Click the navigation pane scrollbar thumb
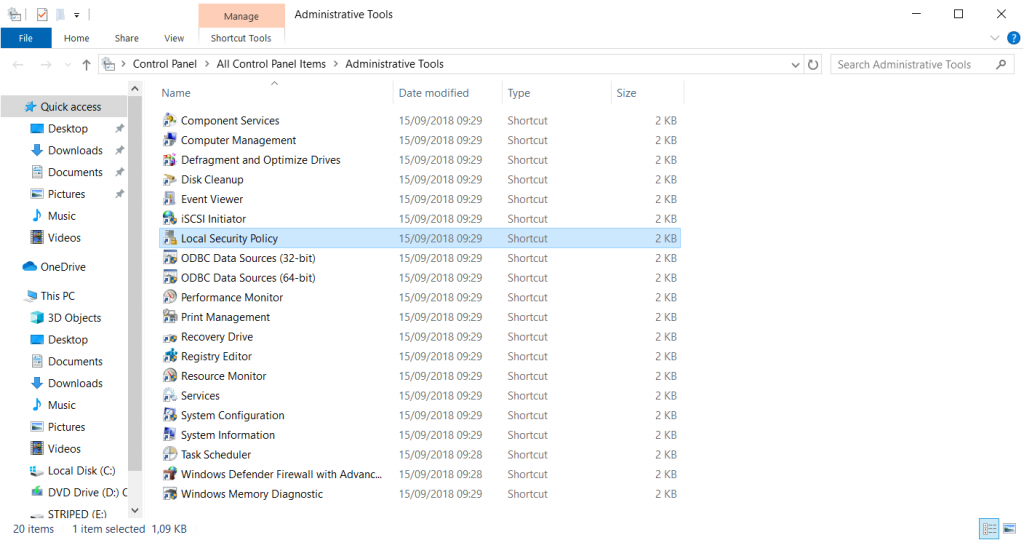Screen dimensions: 1024x540 (135, 283)
